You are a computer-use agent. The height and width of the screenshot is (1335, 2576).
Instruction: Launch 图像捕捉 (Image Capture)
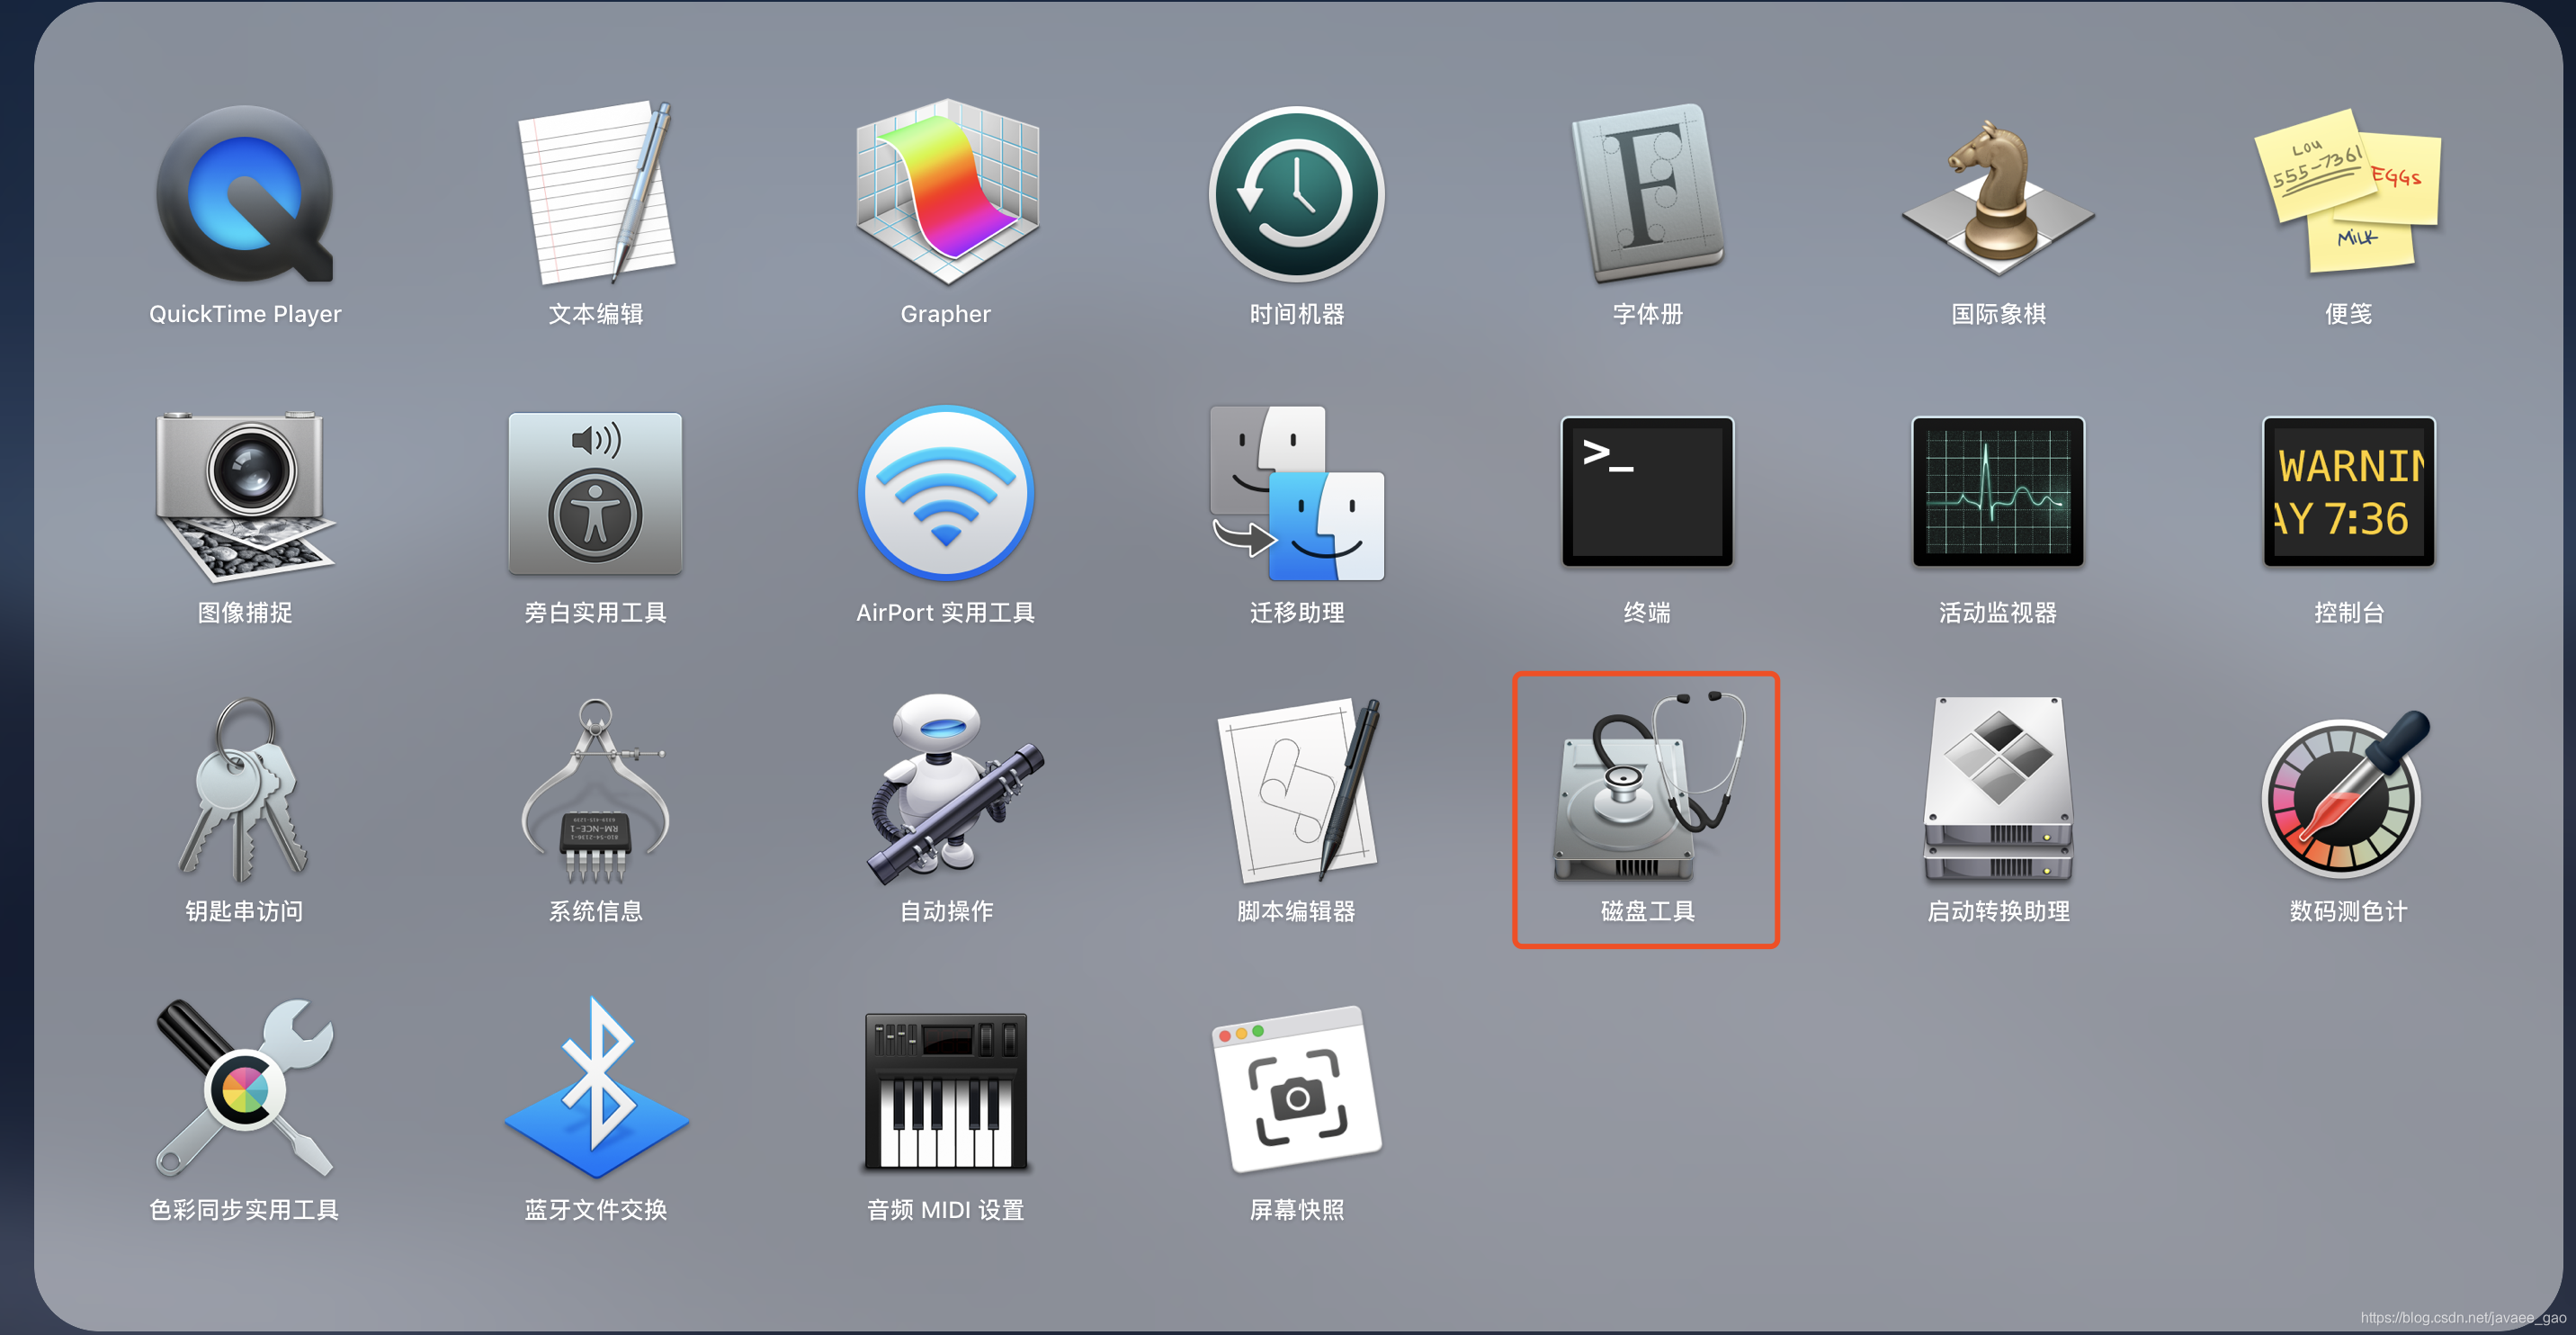[245, 494]
